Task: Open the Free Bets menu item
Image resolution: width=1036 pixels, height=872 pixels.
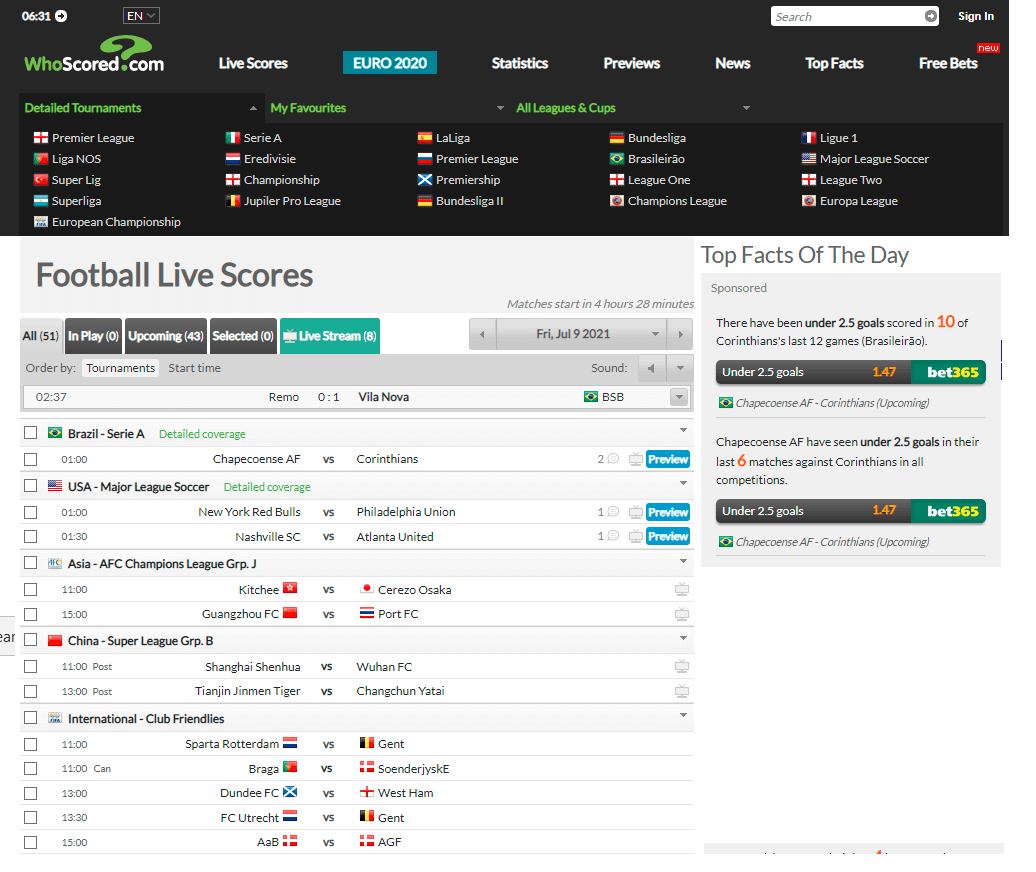Action: 948,63
